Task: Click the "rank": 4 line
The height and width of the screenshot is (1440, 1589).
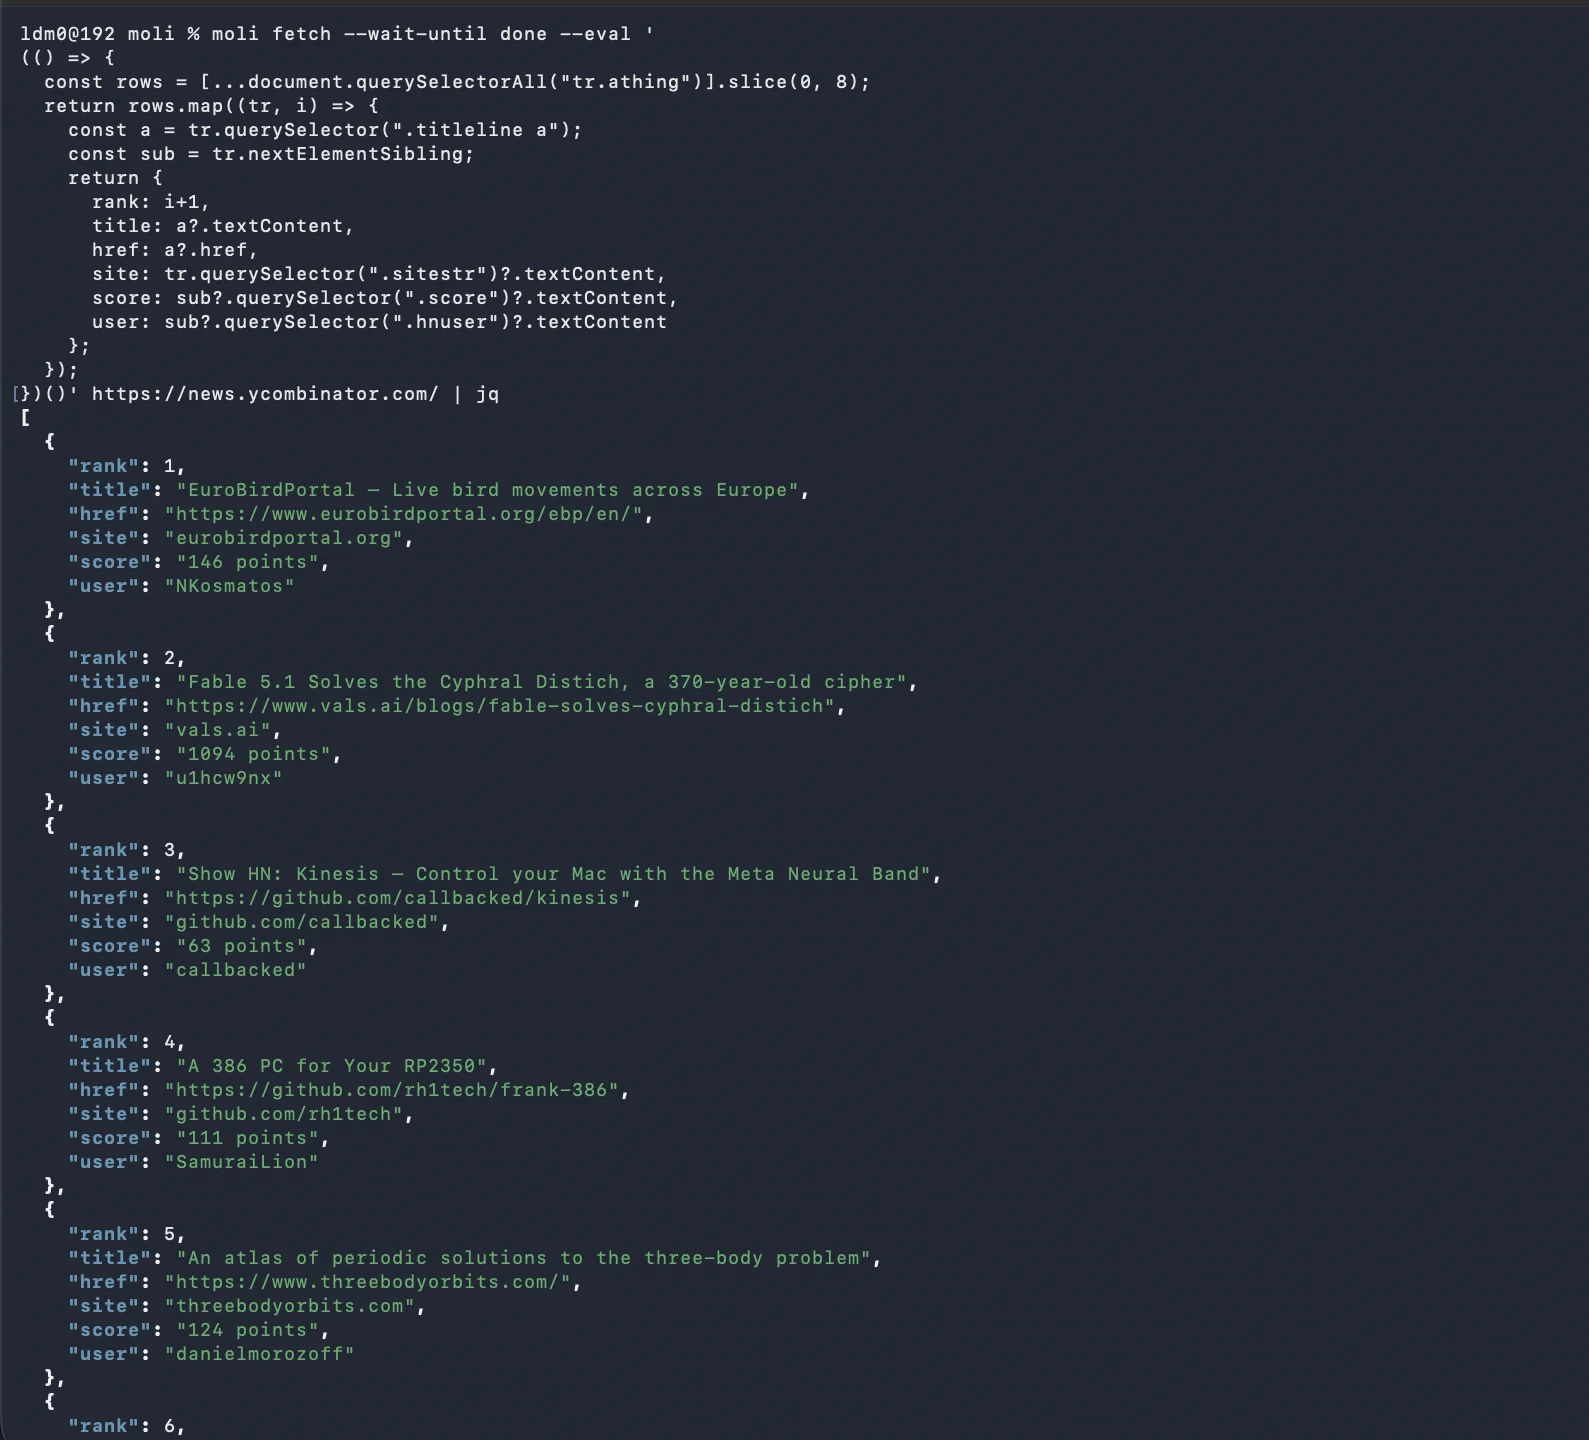Action: pos(127,1042)
